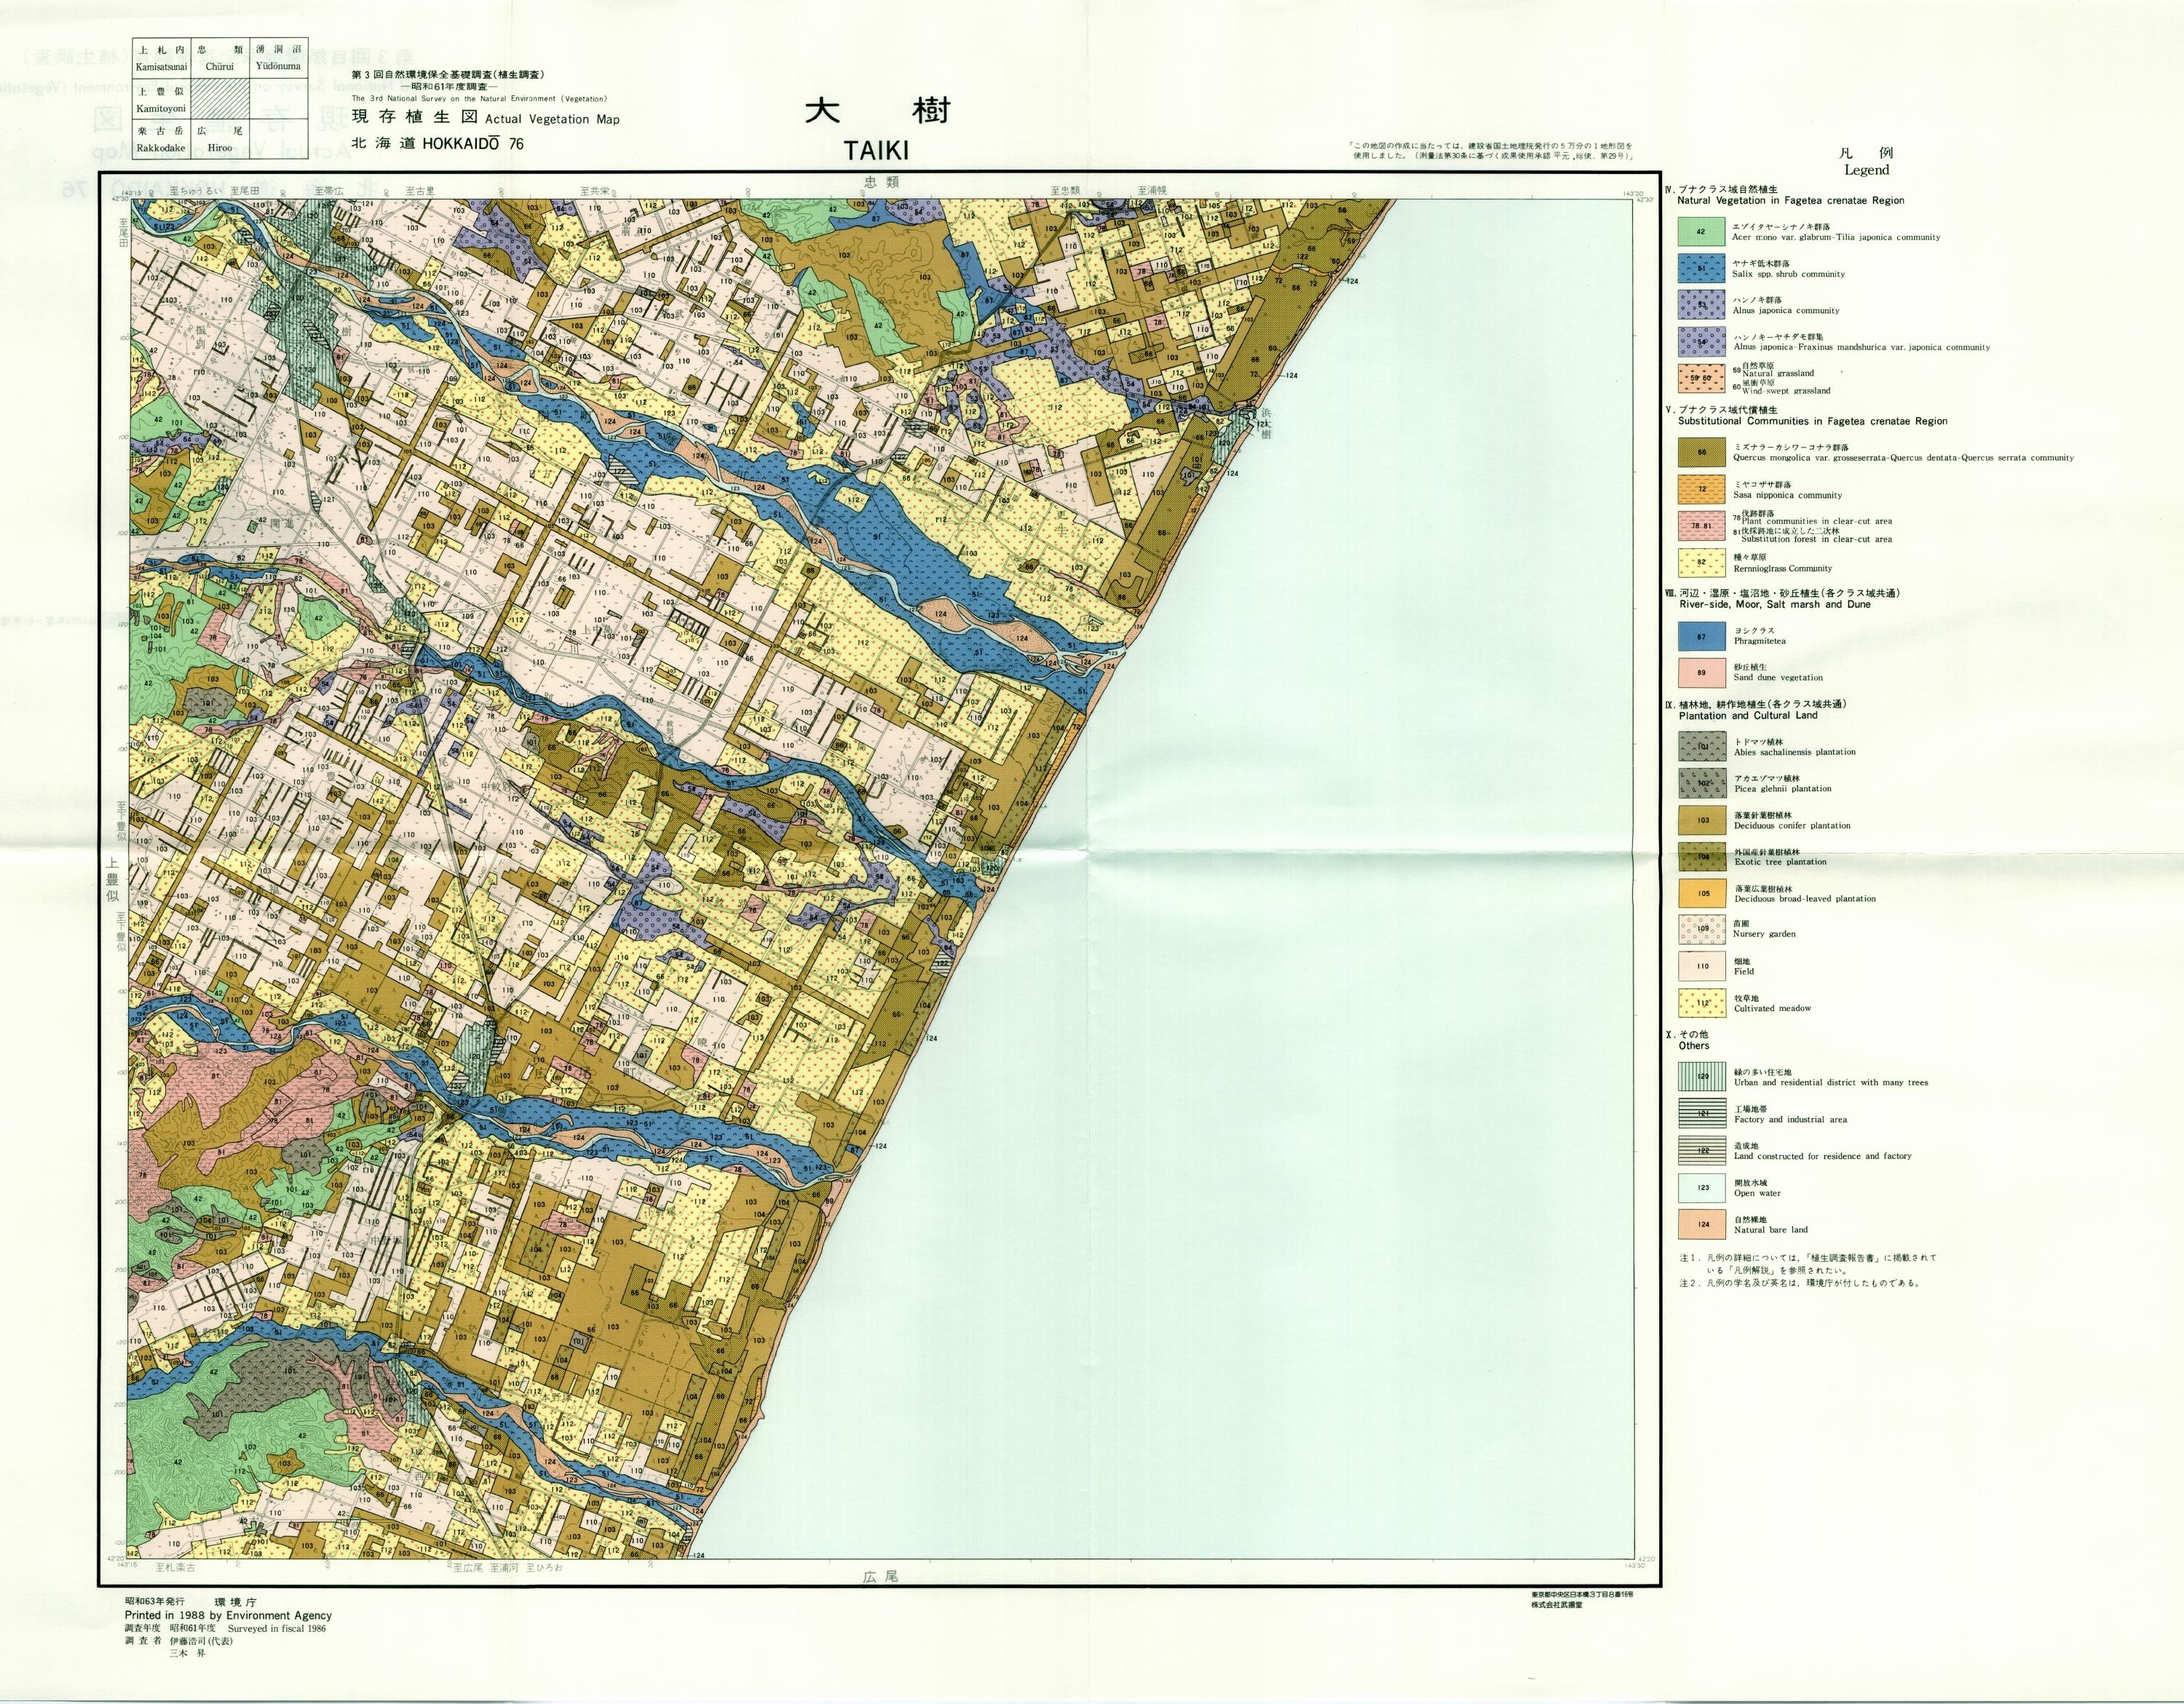2184x1704 pixels.
Task: Click the hatched current-sheet cell in index map
Action: pyautogui.click(x=220, y=99)
